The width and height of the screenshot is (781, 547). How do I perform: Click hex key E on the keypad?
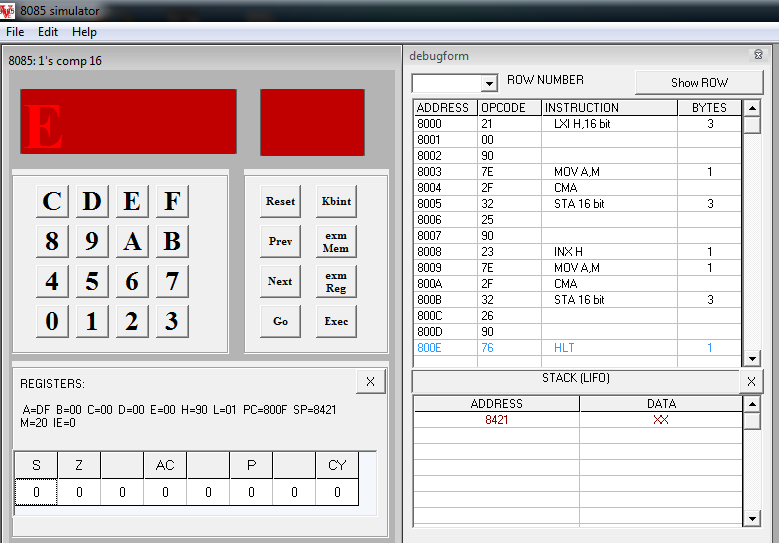[x=132, y=201]
